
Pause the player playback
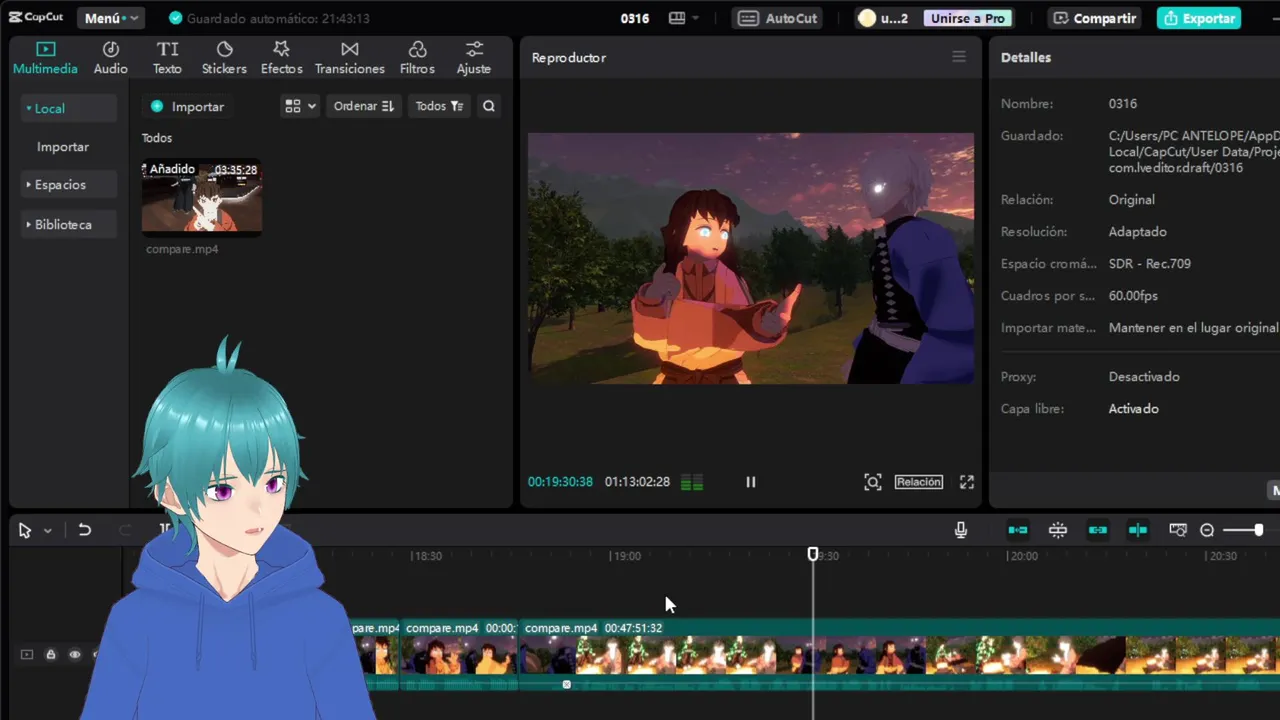pyautogui.click(x=751, y=482)
